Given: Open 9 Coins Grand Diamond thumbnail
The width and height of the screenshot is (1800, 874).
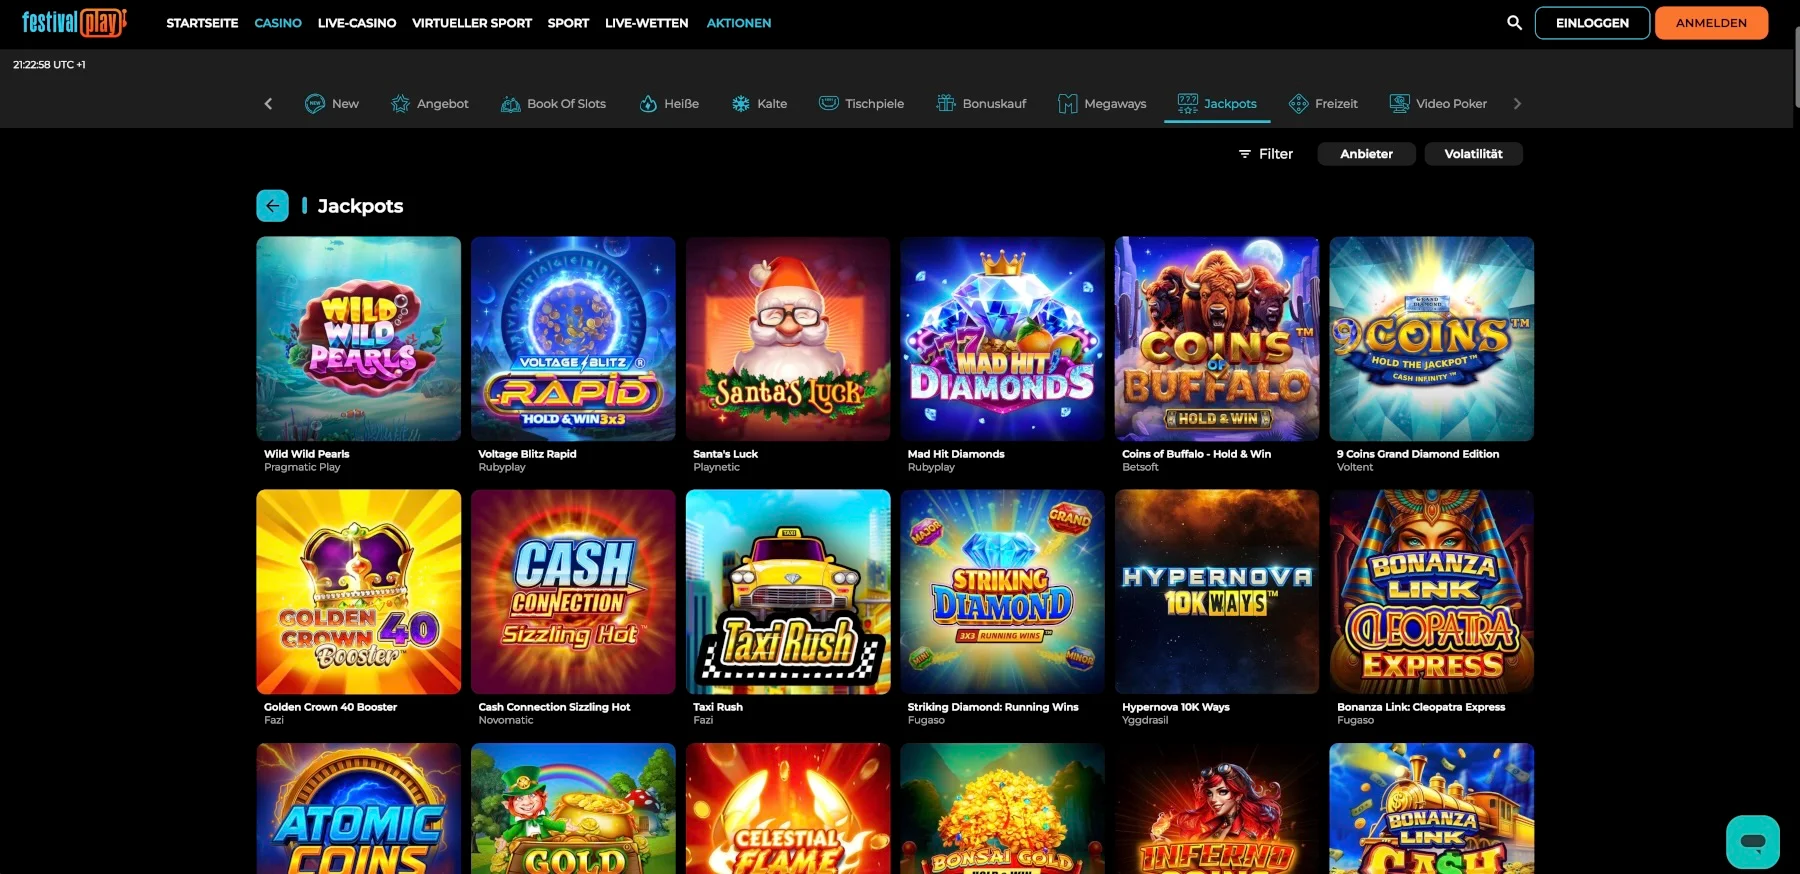Looking at the screenshot, I should [x=1432, y=339].
